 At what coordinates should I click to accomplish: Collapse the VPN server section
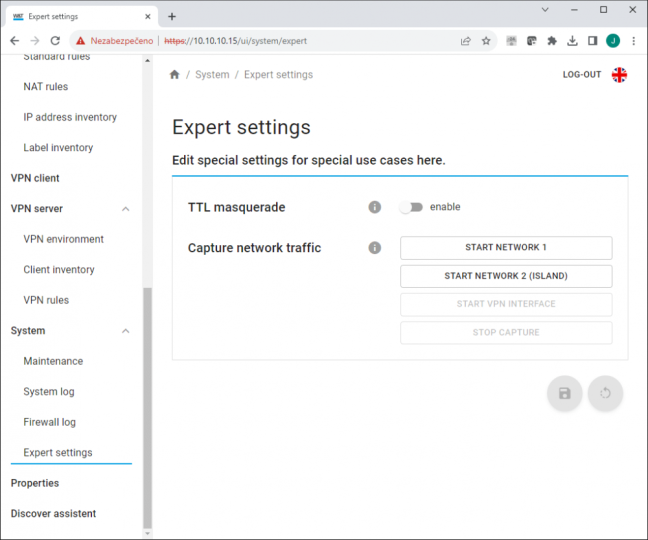tap(126, 209)
